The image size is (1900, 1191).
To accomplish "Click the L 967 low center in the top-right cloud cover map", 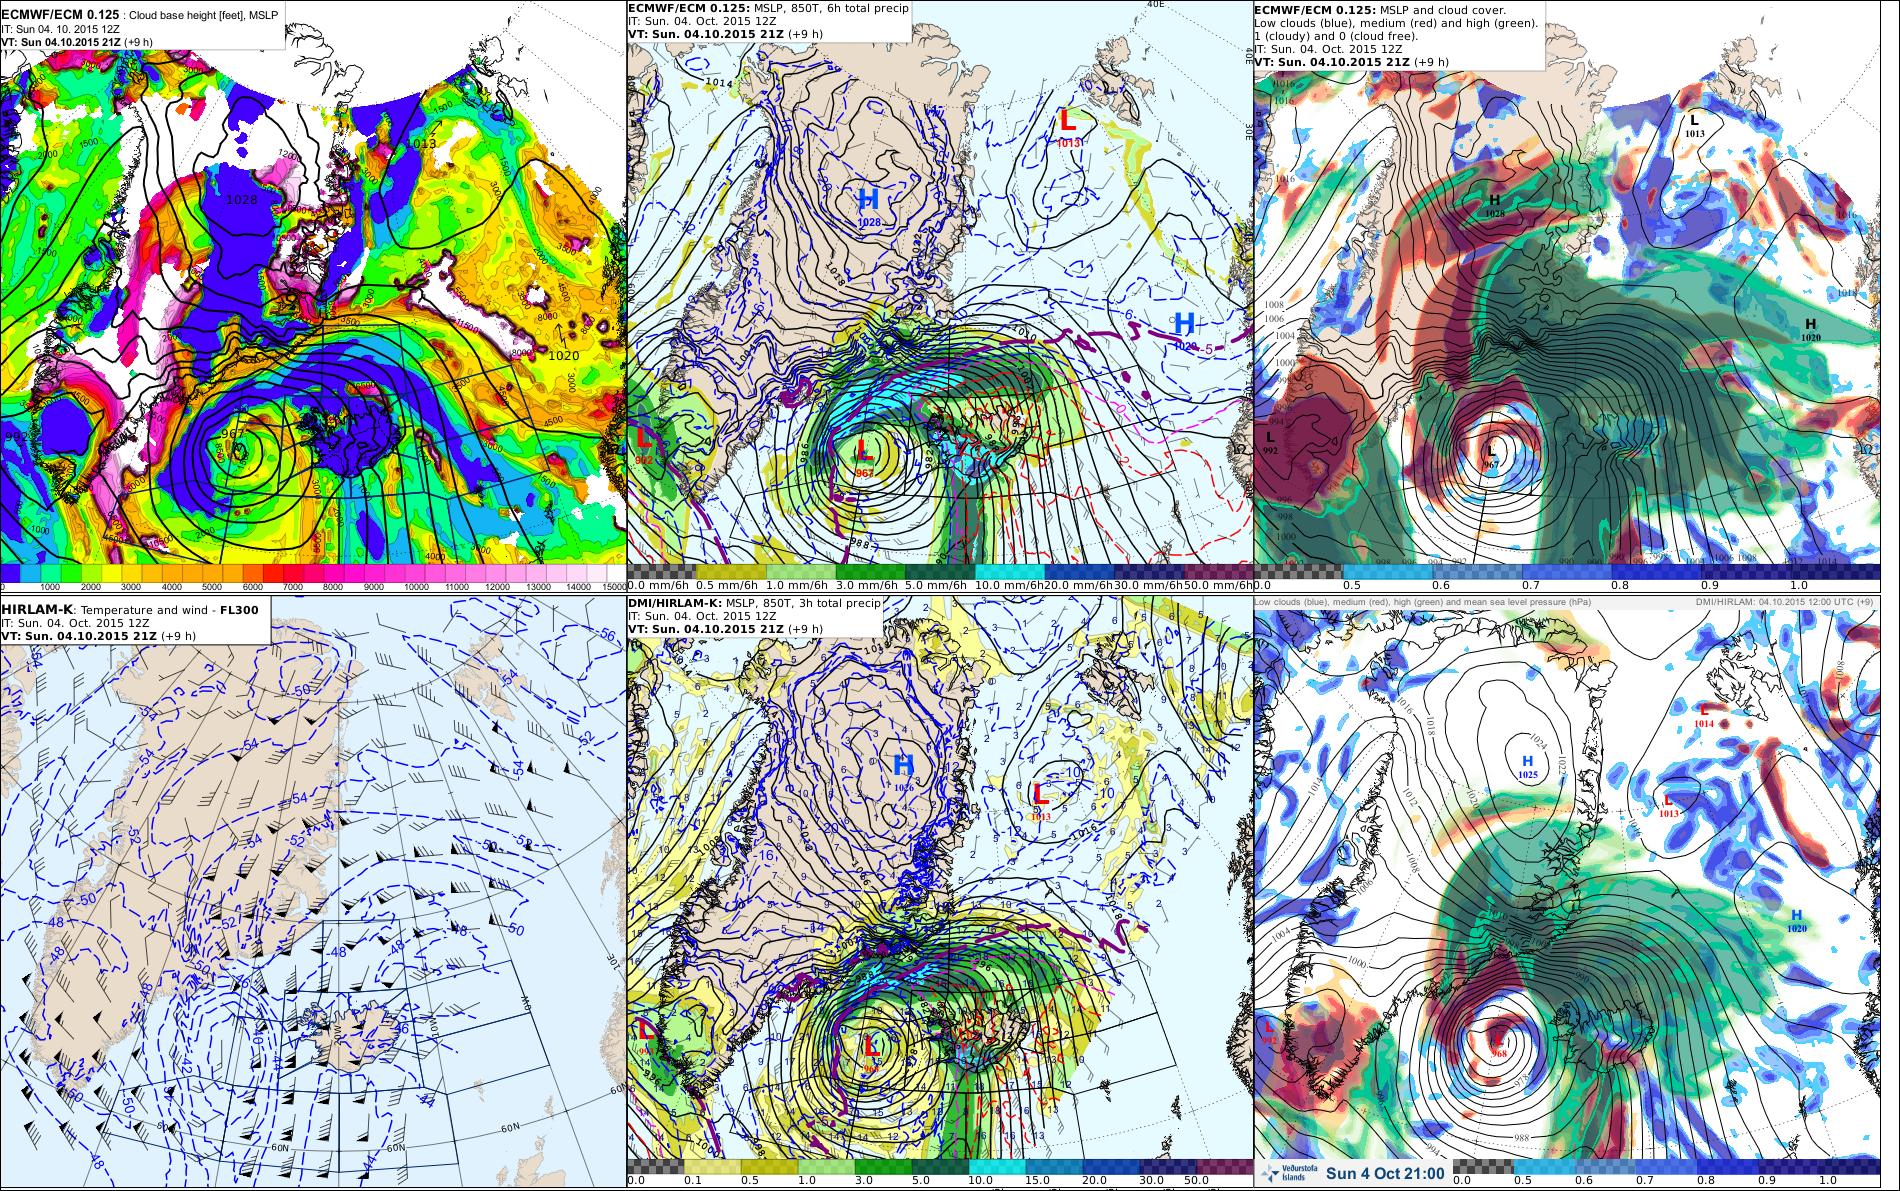I will point(1490,455).
